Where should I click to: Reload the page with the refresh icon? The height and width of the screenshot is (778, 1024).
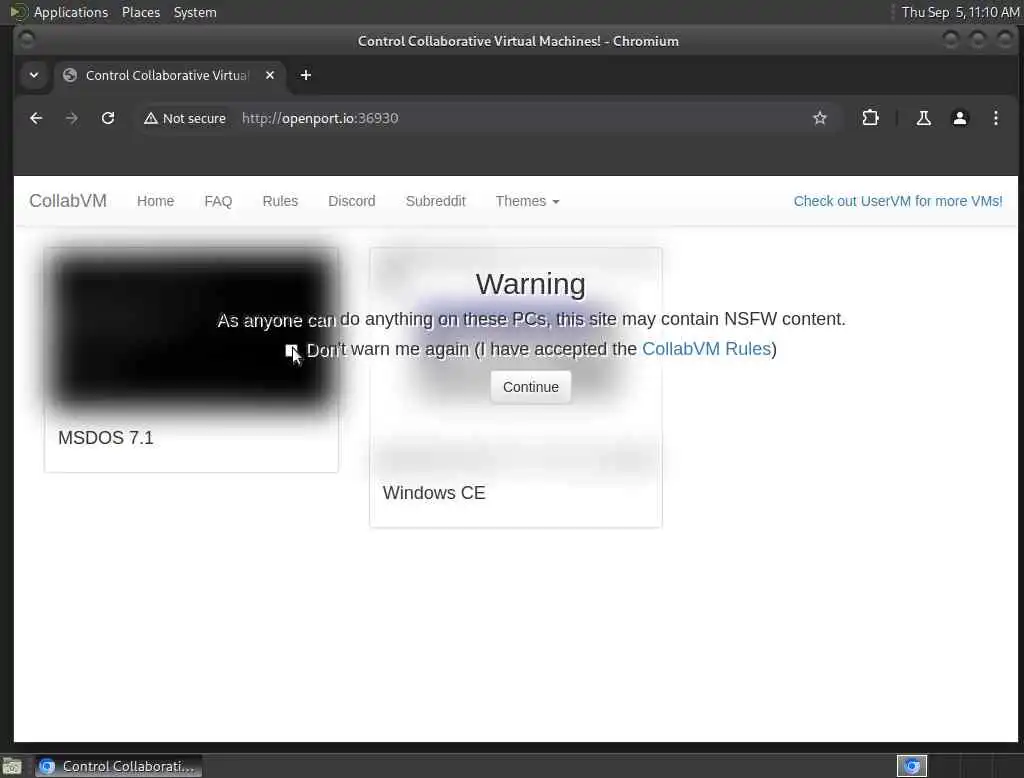(x=108, y=118)
